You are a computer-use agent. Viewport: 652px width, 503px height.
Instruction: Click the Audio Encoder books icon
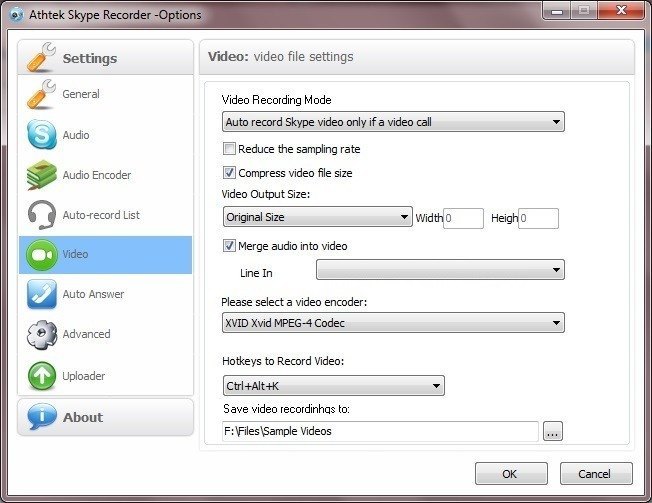41,175
